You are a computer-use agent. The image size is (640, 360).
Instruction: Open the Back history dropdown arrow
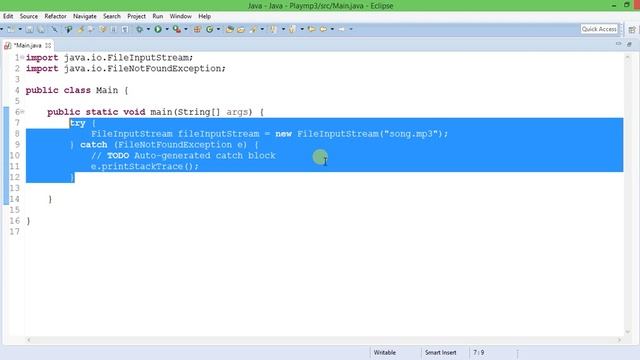(332, 29)
